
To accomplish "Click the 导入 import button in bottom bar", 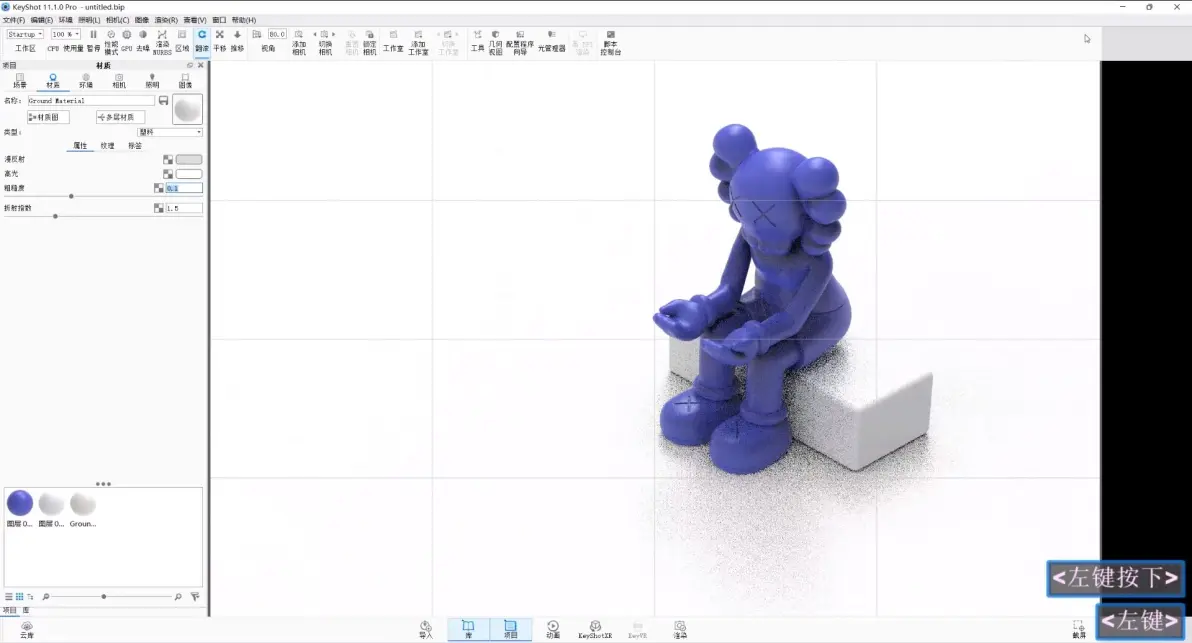I will tap(426, 630).
